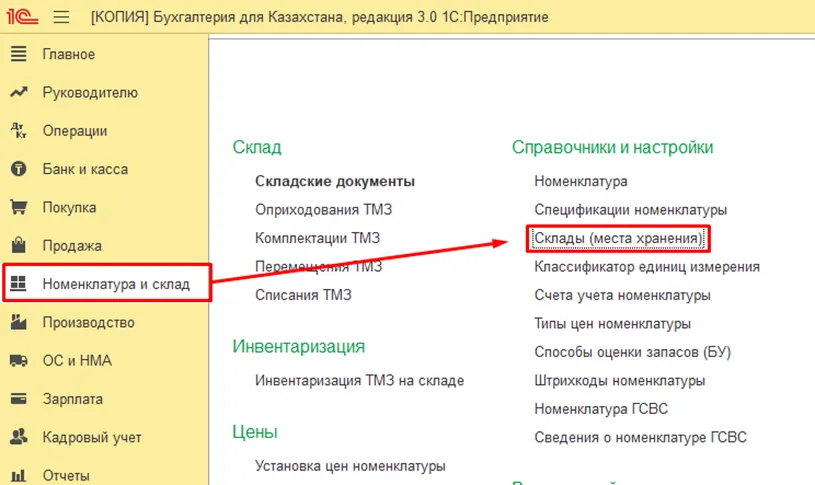815x485 pixels.
Task: Open Оприходования ТМЗ
Action: (x=323, y=209)
